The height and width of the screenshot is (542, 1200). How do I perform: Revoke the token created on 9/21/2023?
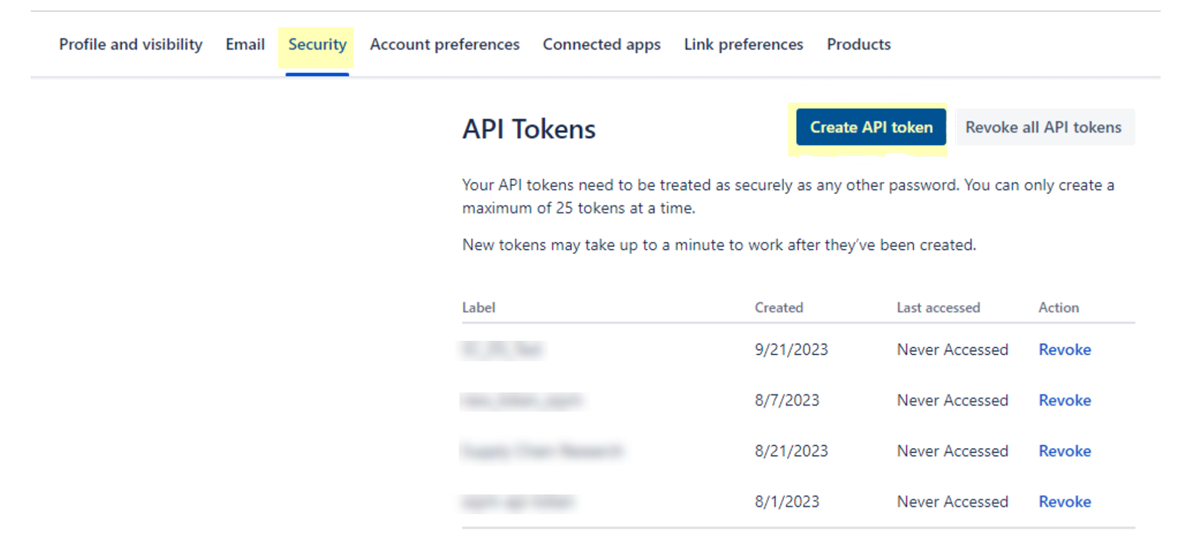click(1064, 350)
